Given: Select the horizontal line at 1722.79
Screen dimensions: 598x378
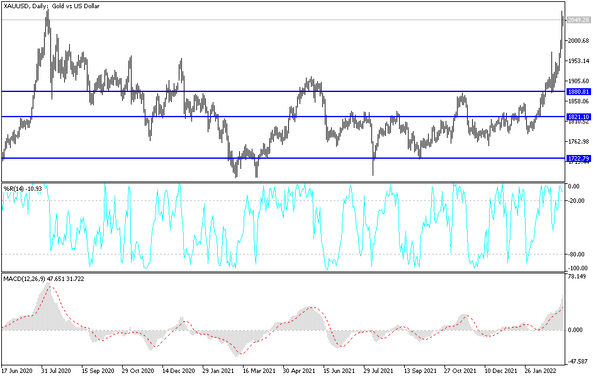Looking at the screenshot, I should (x=283, y=158).
